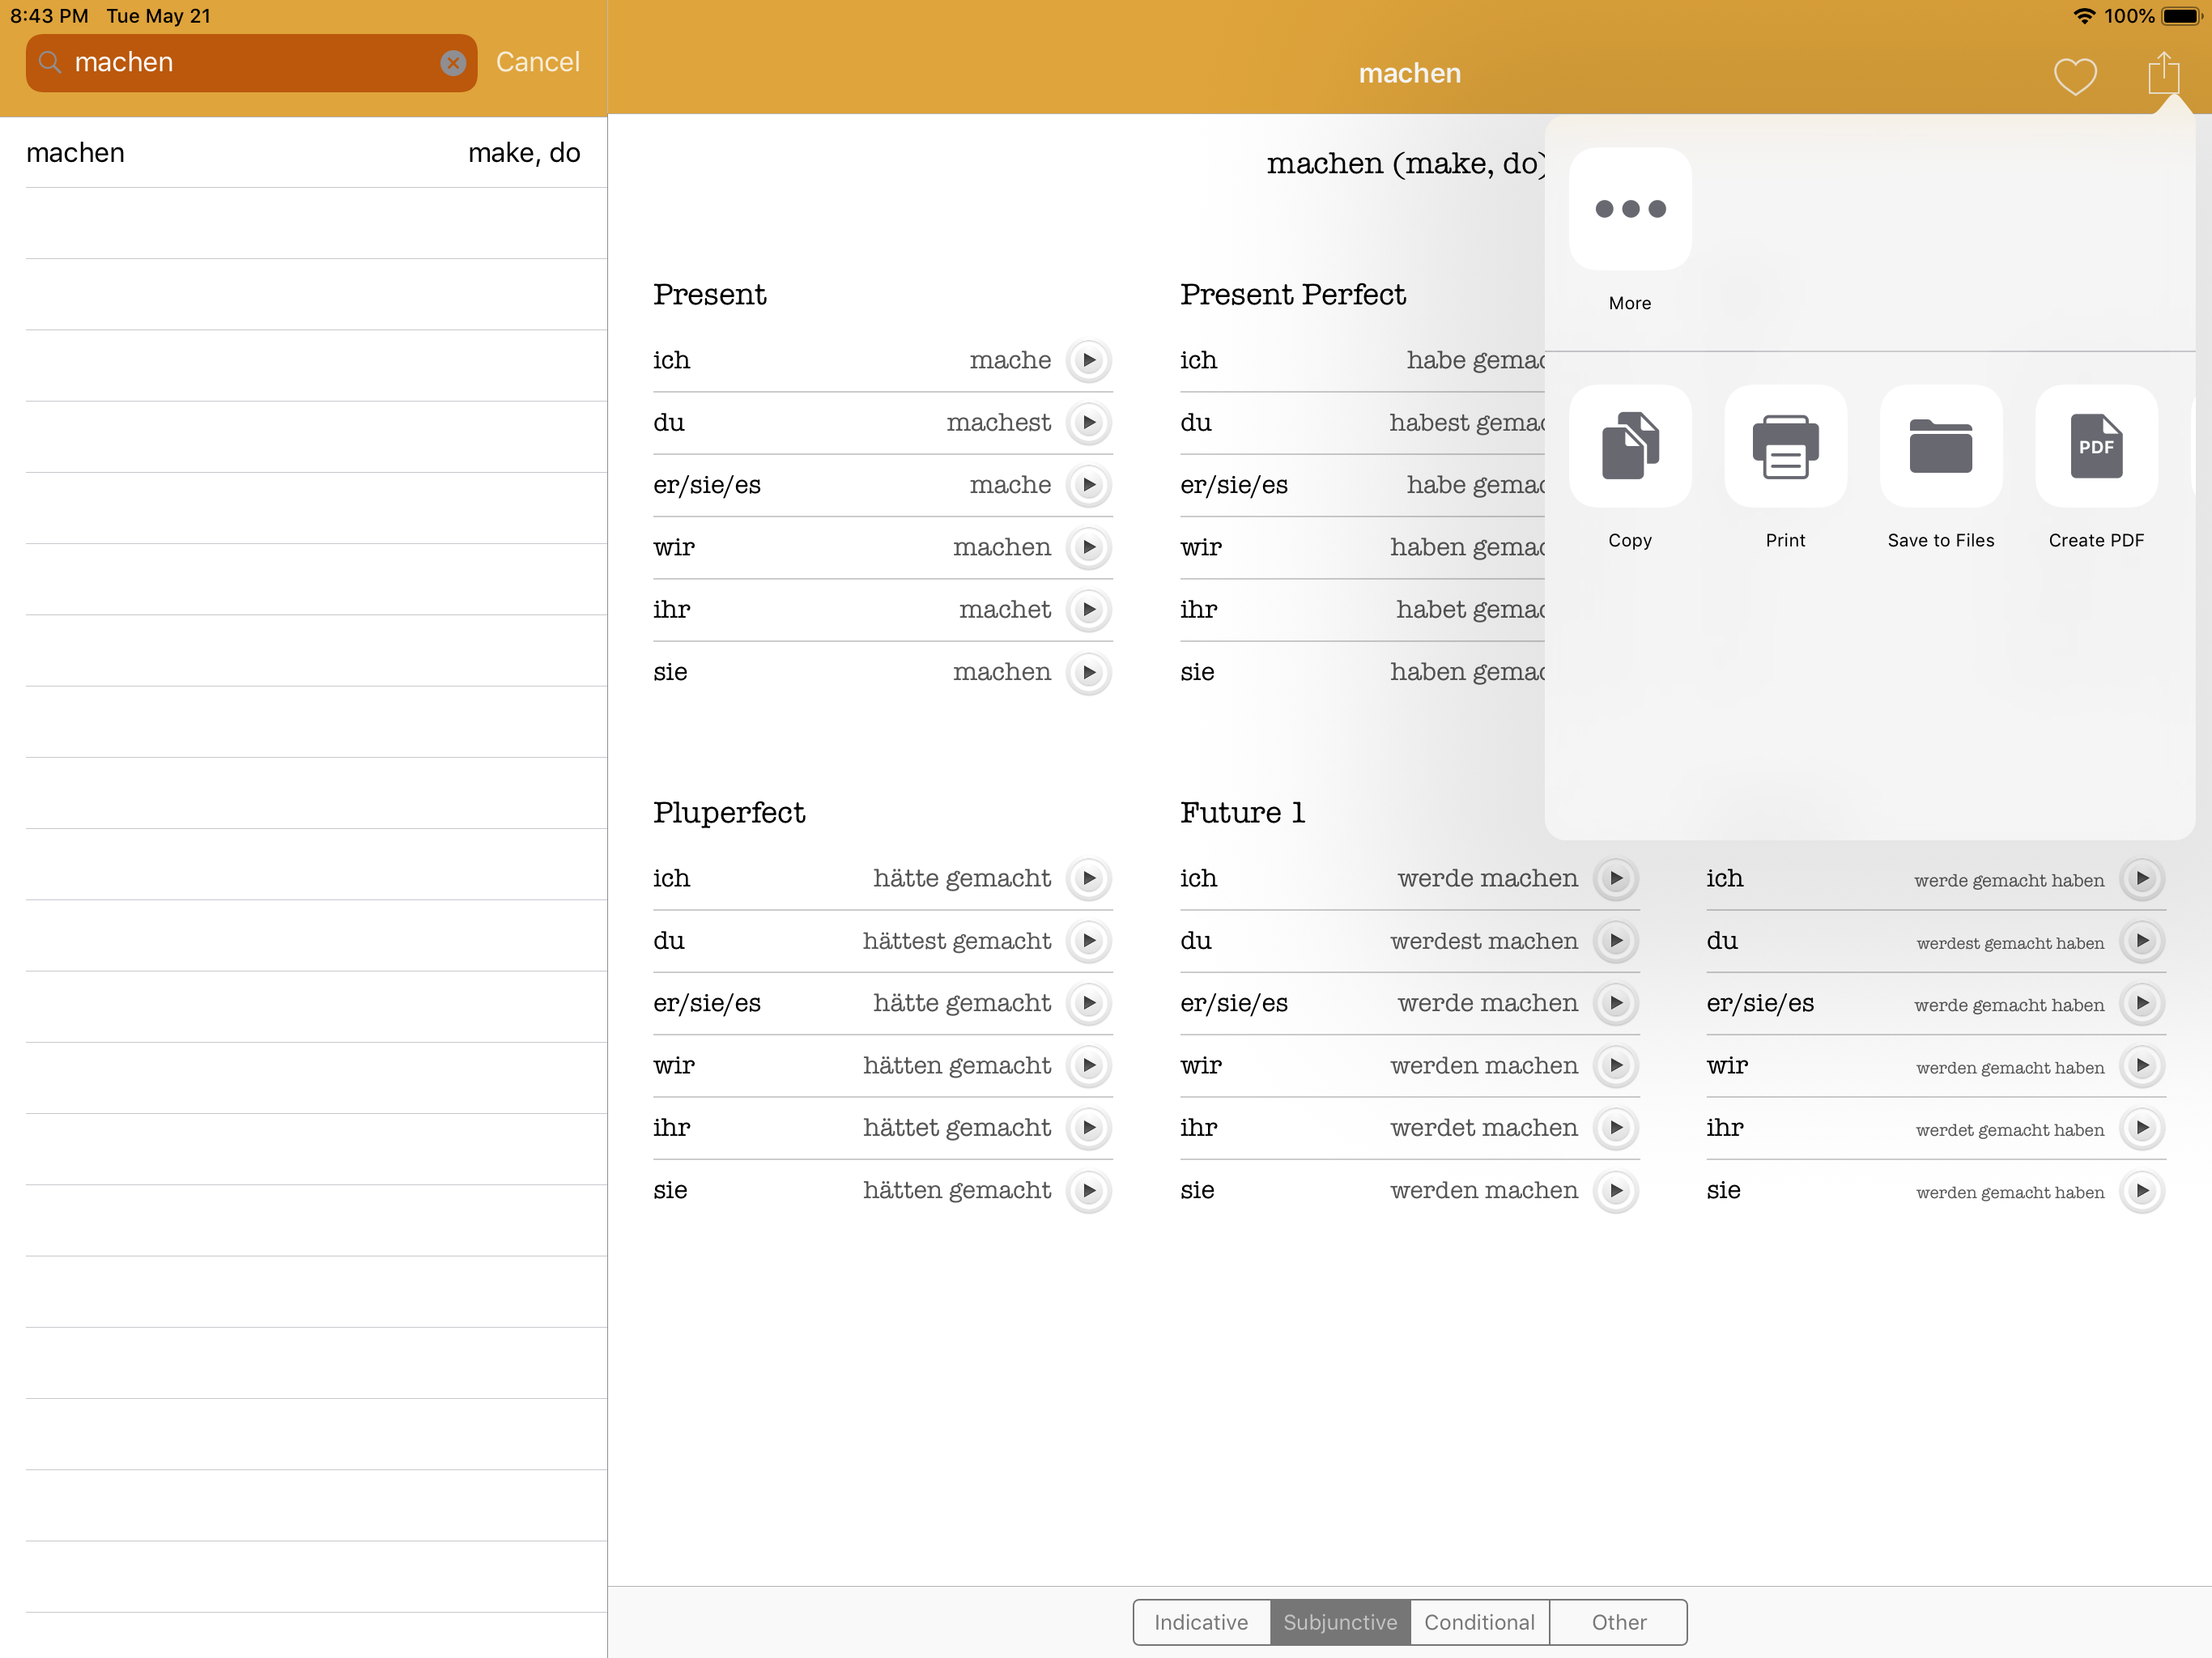Open the share sheet icon
Viewport: 2212px width, 1658px height.
pos(2163,73)
